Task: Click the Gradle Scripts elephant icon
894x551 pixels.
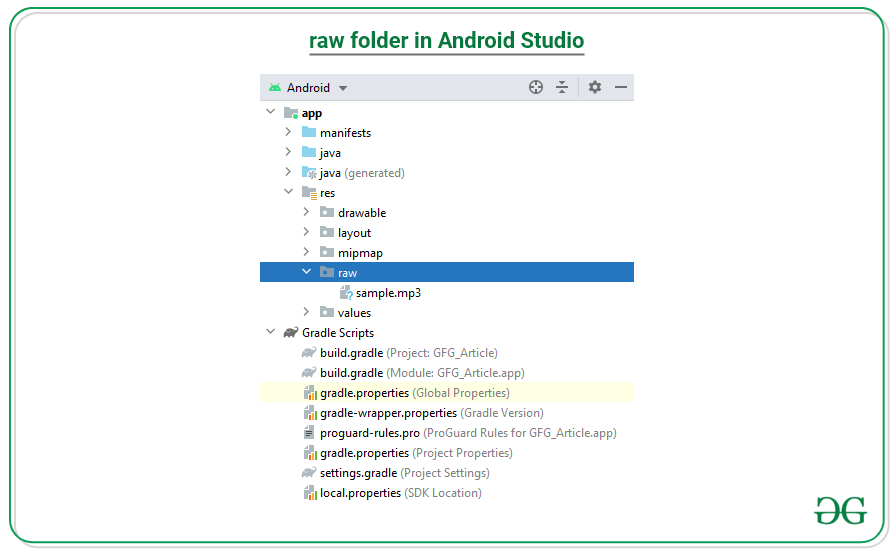Action: tap(290, 333)
